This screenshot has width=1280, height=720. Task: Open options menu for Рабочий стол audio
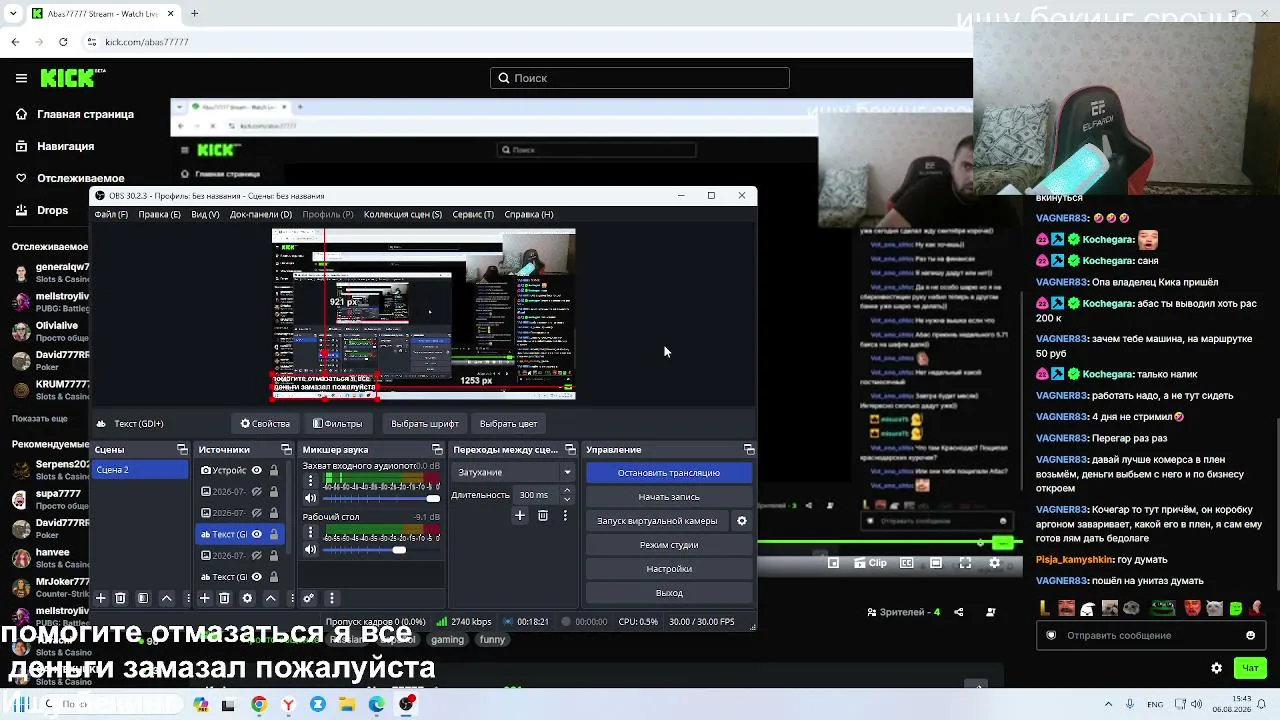pyautogui.click(x=310, y=532)
